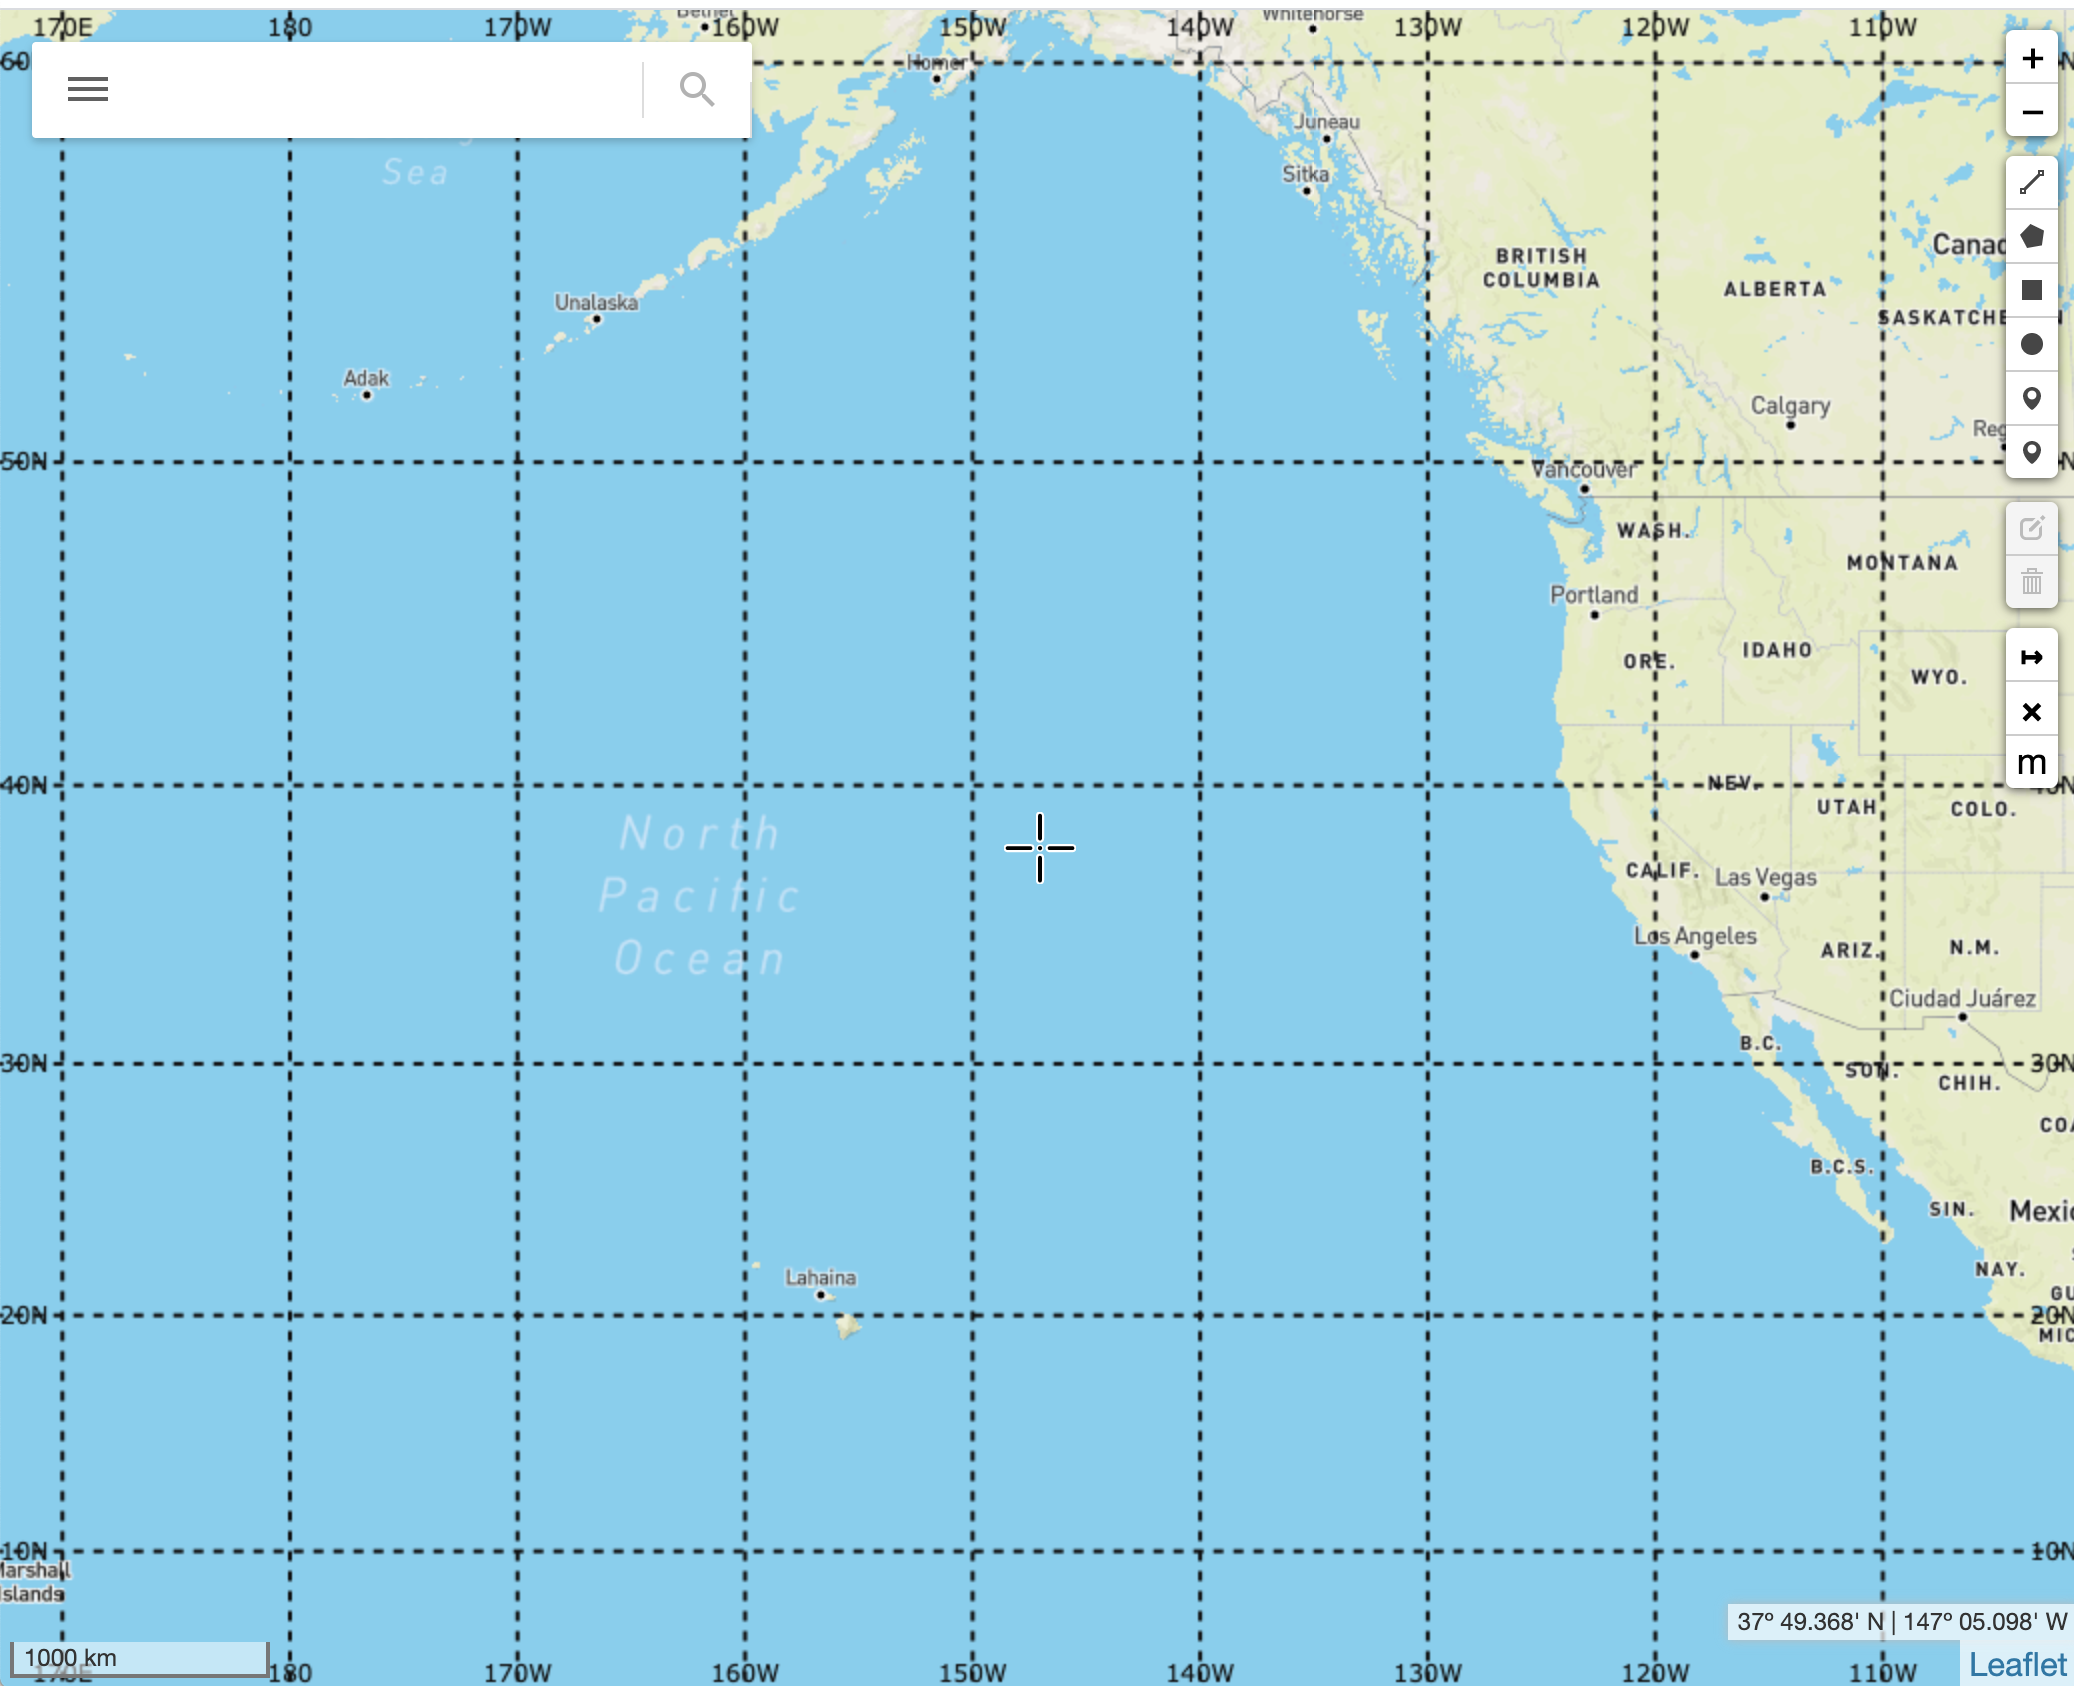Click the CALIF. state label
Image resolution: width=2074 pixels, height=1686 pixels.
1662,870
